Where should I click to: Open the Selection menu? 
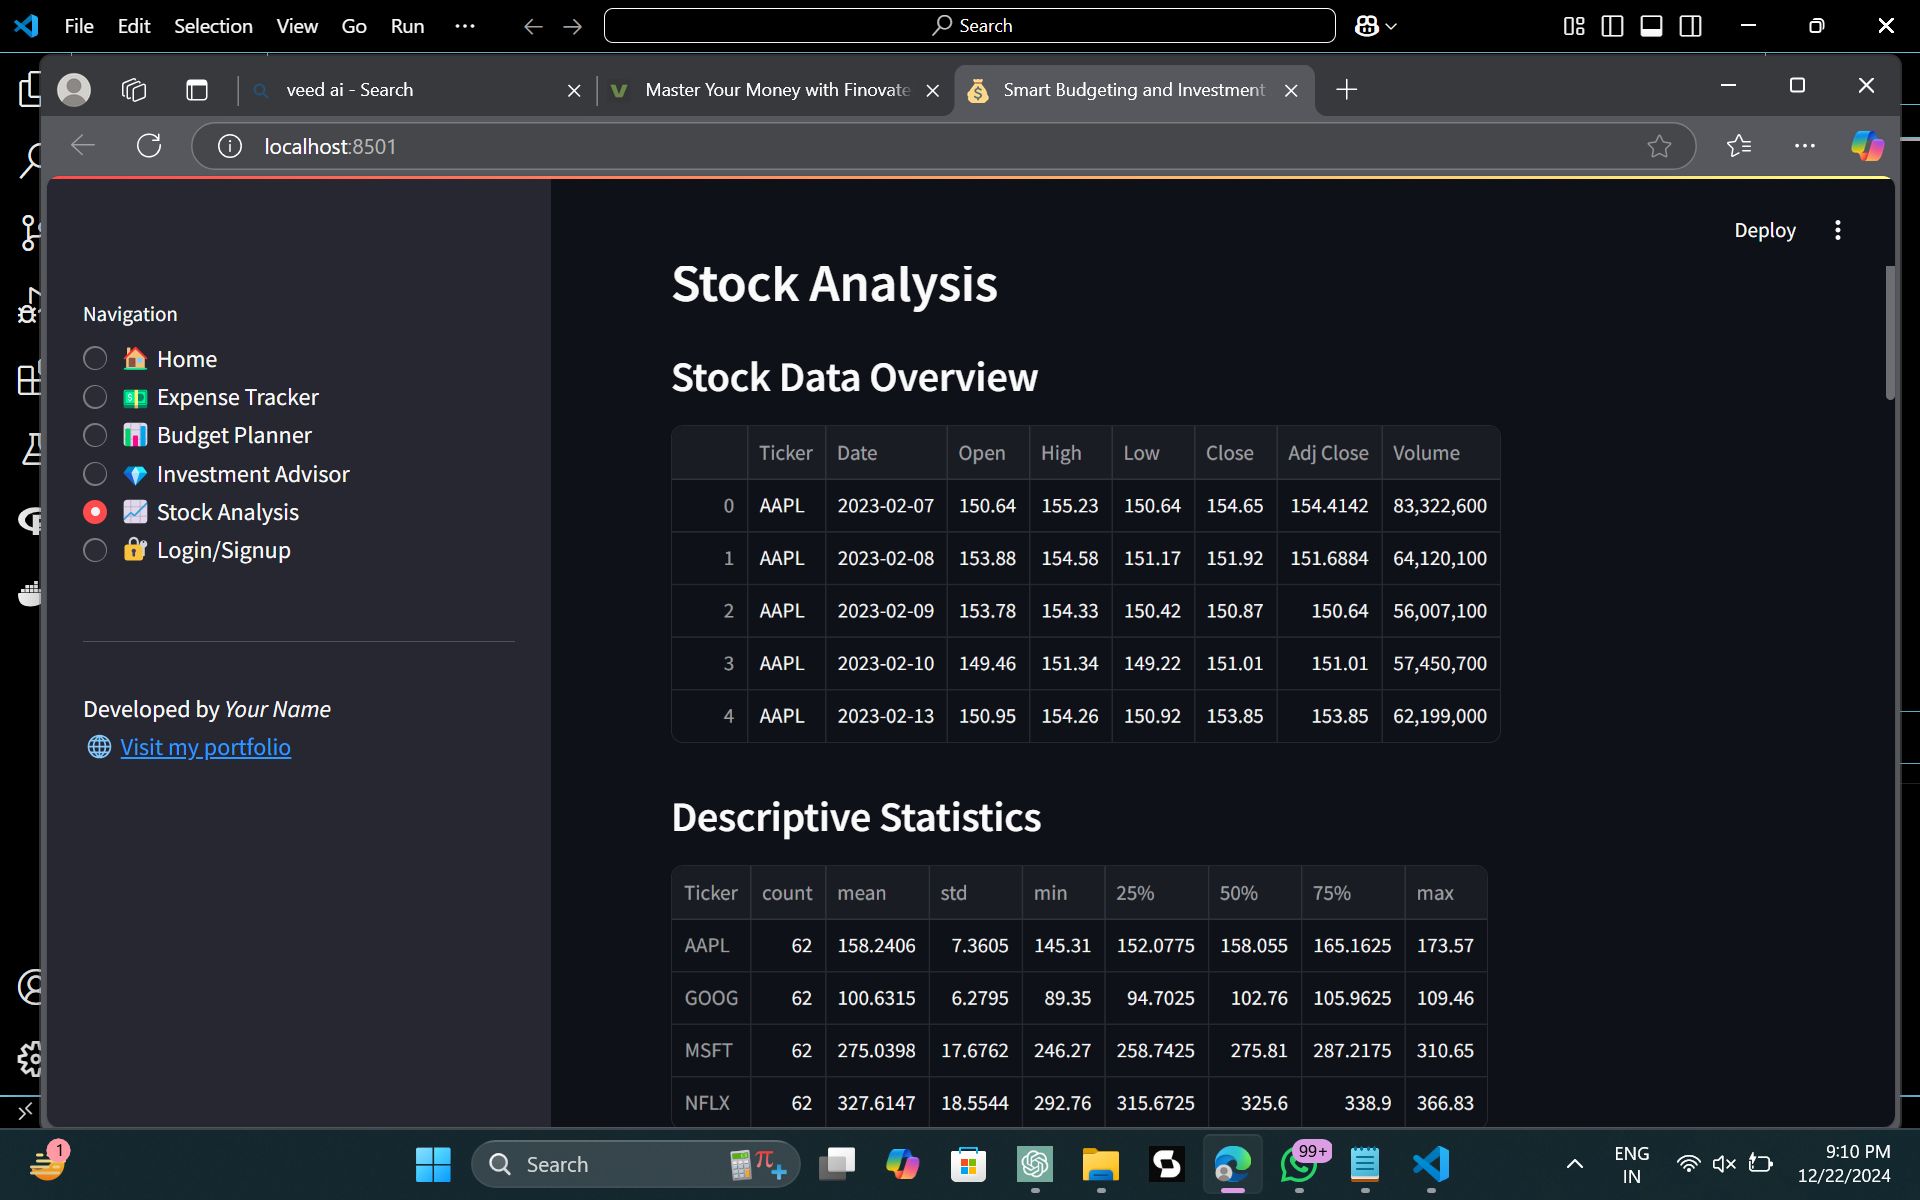pos(213,26)
